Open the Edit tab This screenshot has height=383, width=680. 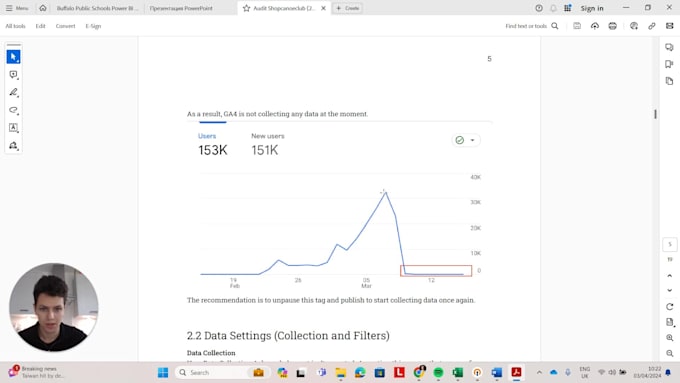click(40, 26)
